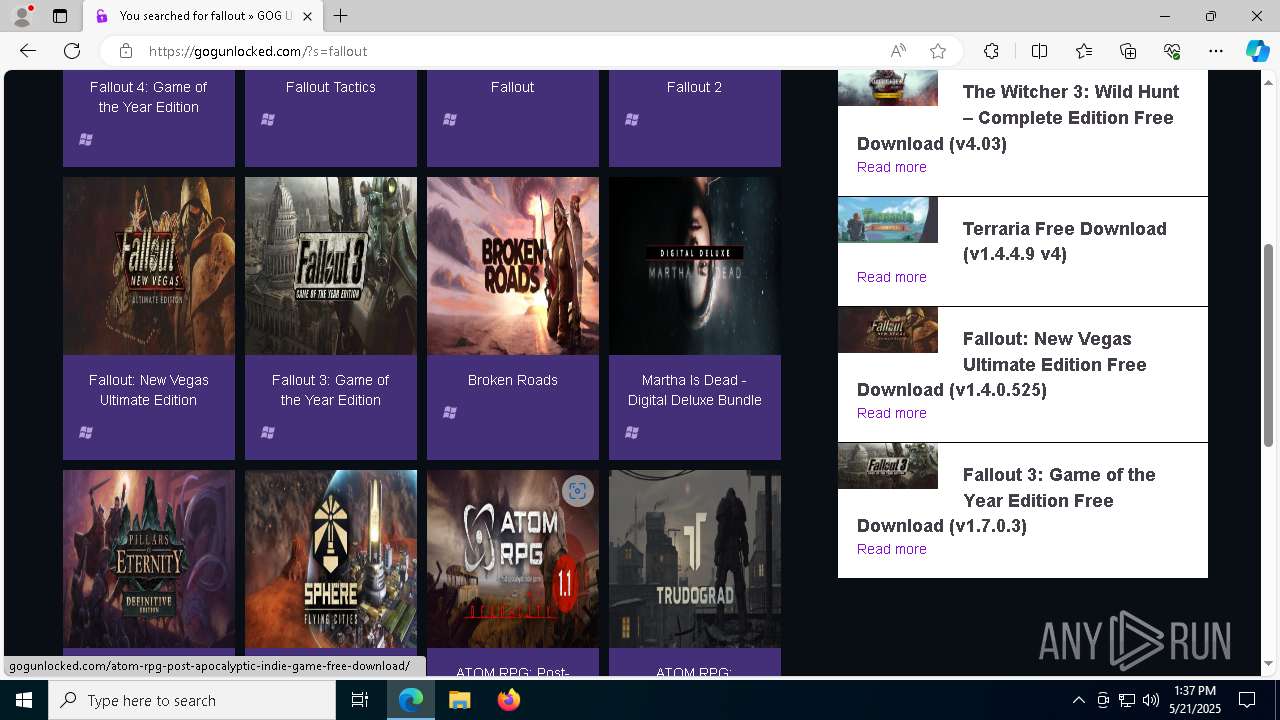Open Sphere Flying Cities cover image
1280x720 pixels.
point(331,559)
